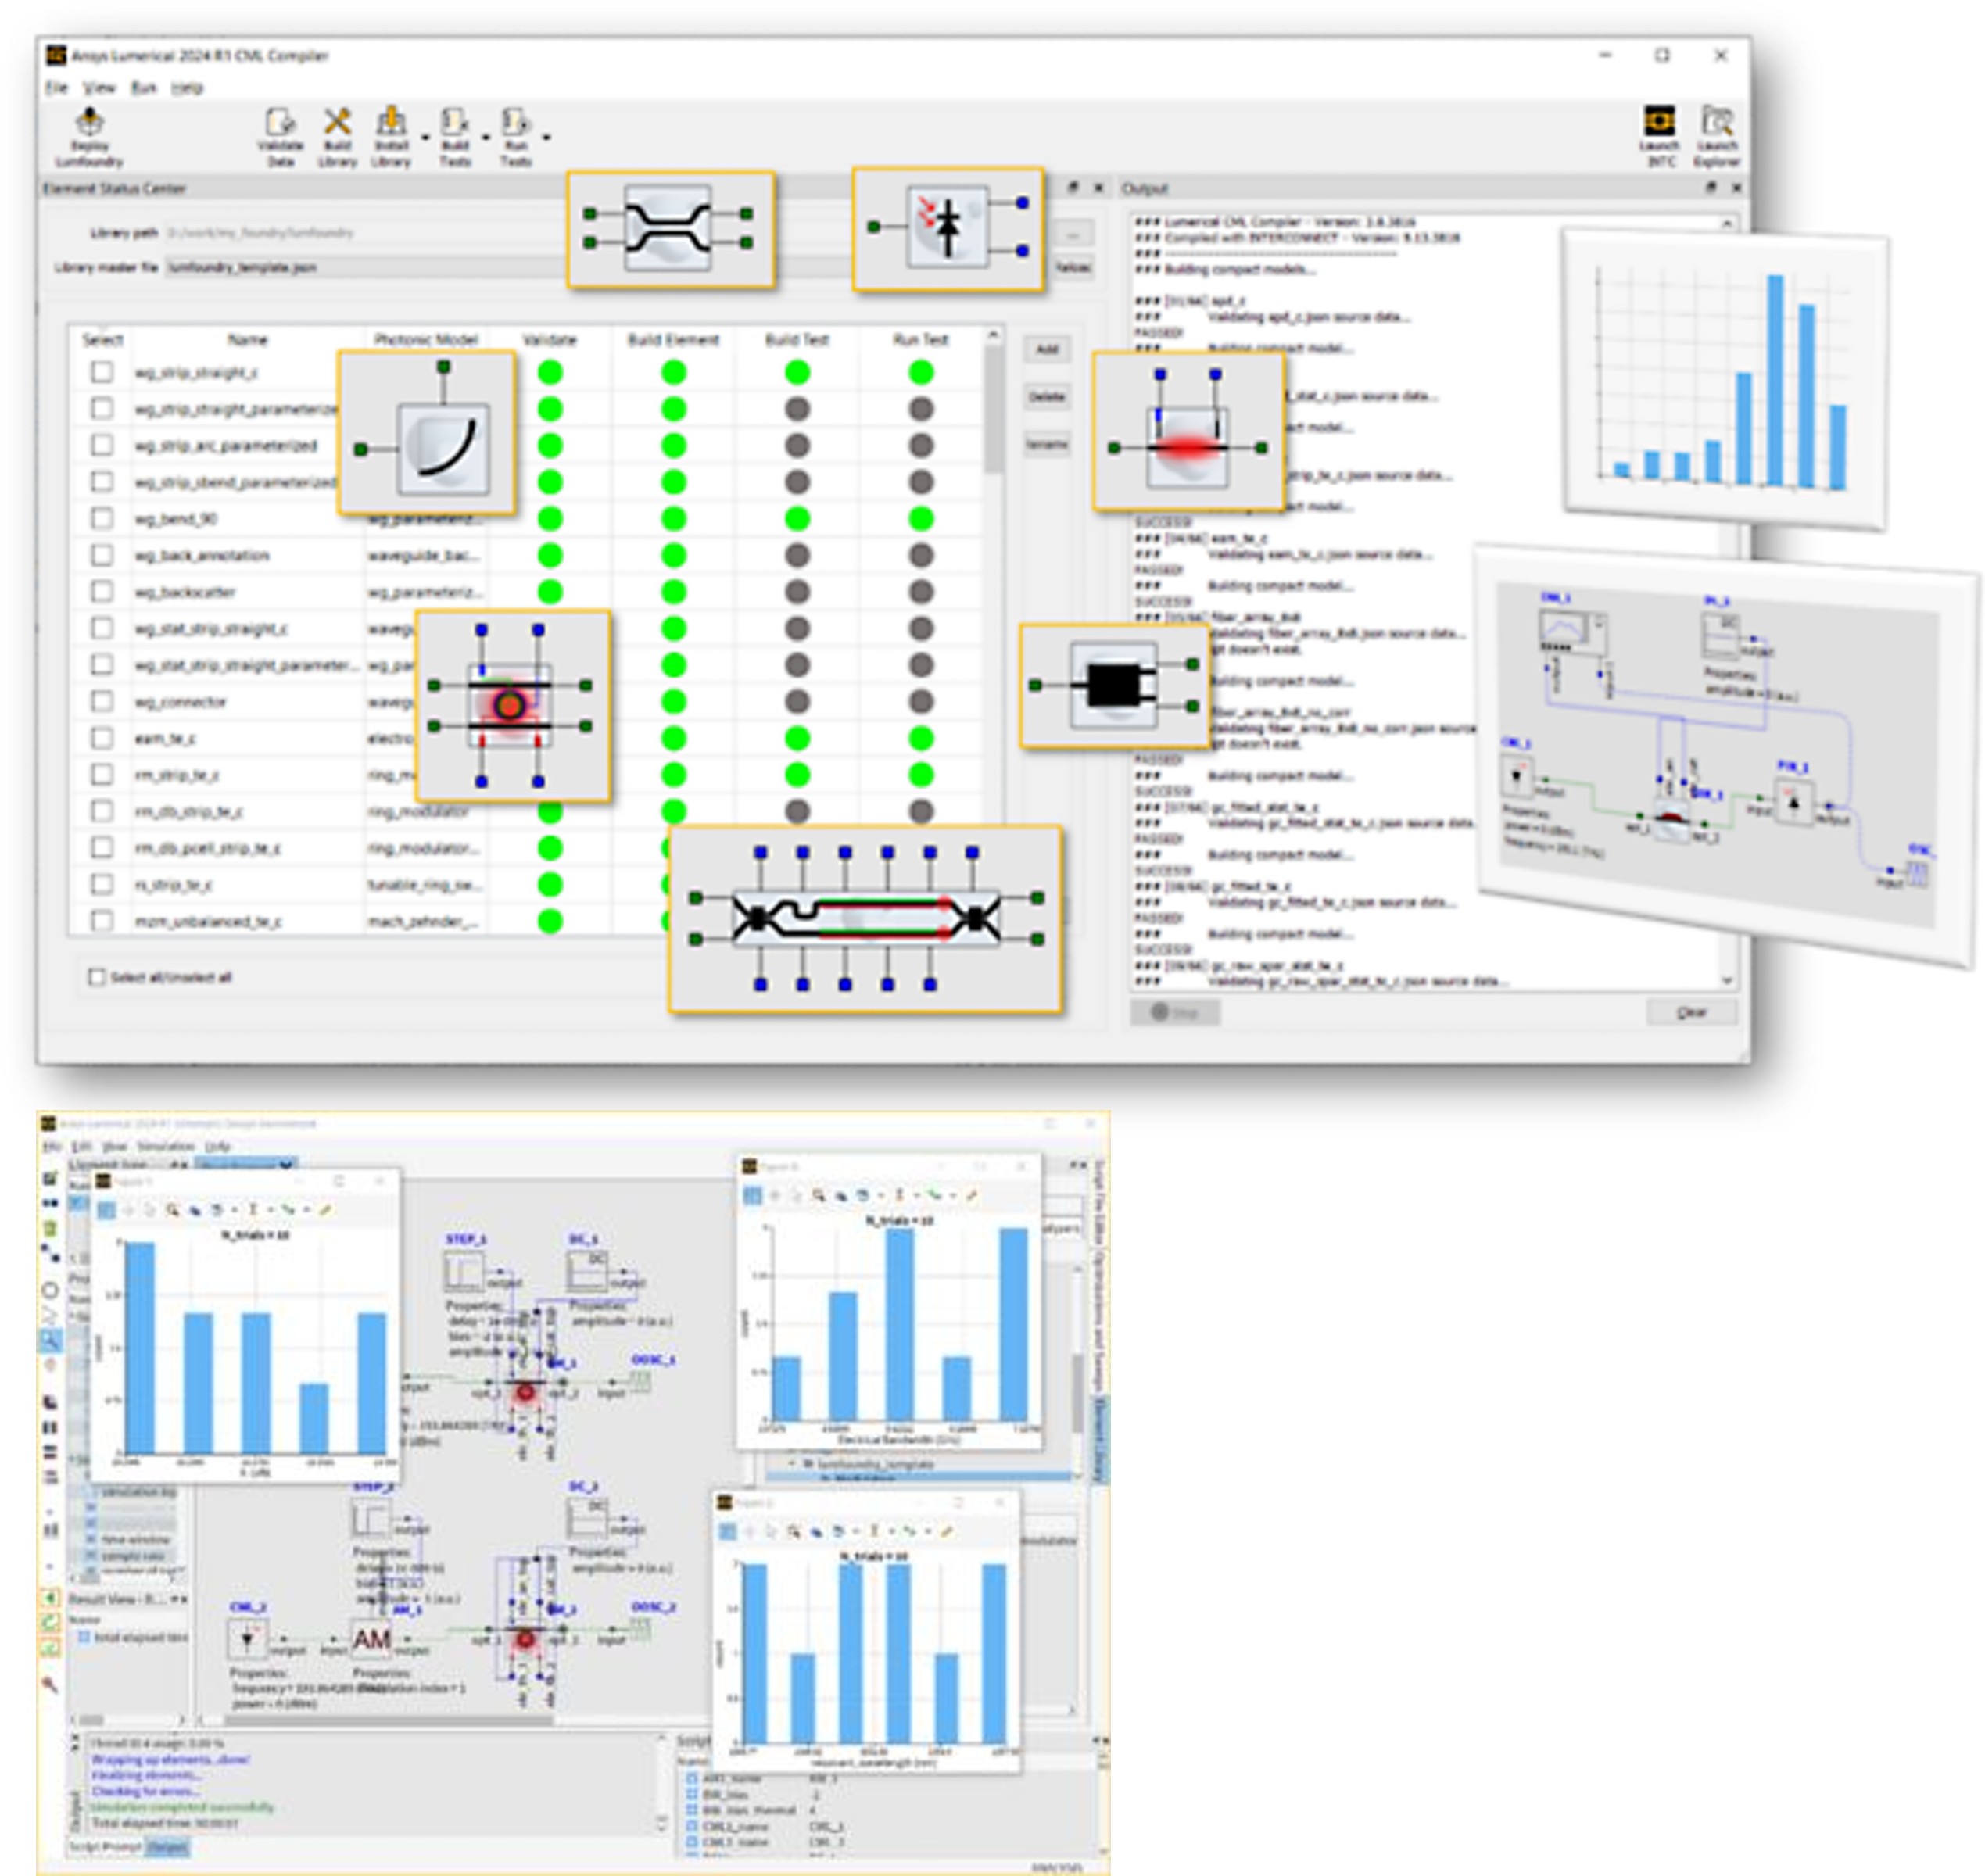Click Output panel scrollbar down arrow
The width and height of the screenshot is (1985, 1876).
point(1727,980)
